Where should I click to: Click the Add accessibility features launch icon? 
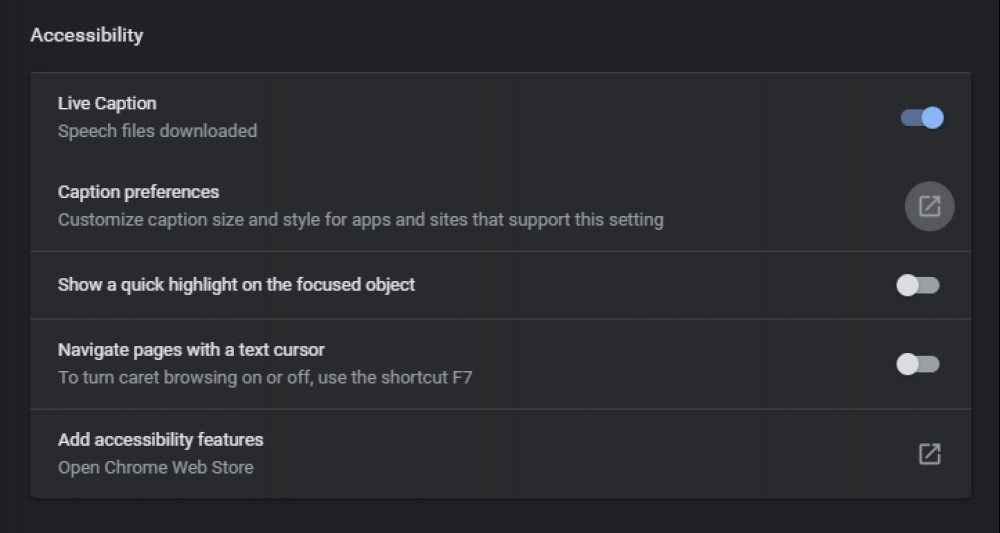[929, 454]
